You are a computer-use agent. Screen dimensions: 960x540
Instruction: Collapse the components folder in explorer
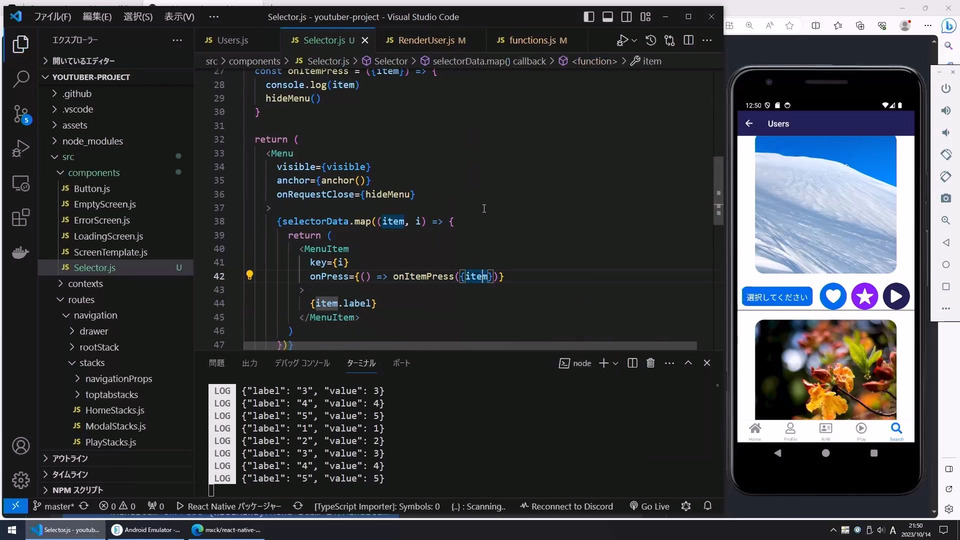94,173
